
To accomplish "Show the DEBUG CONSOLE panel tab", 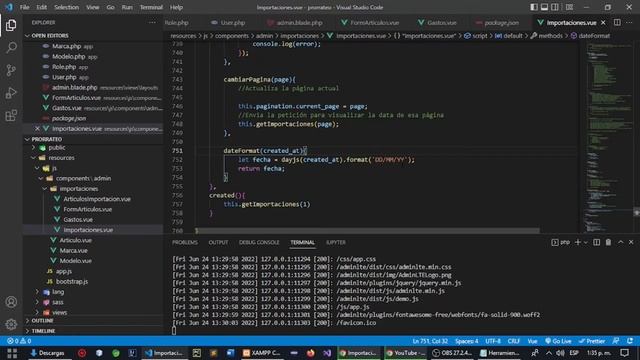I will [x=259, y=242].
